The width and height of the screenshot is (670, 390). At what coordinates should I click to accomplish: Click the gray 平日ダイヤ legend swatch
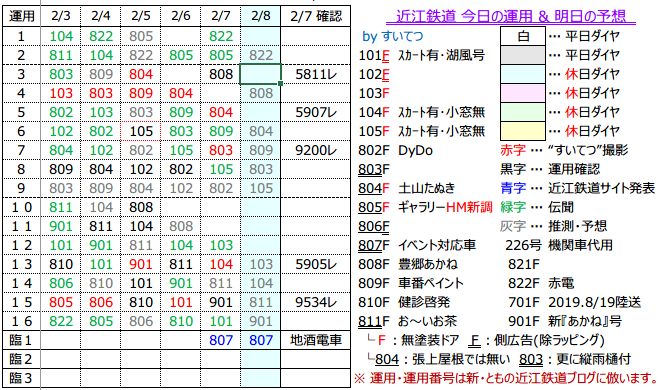[523, 55]
